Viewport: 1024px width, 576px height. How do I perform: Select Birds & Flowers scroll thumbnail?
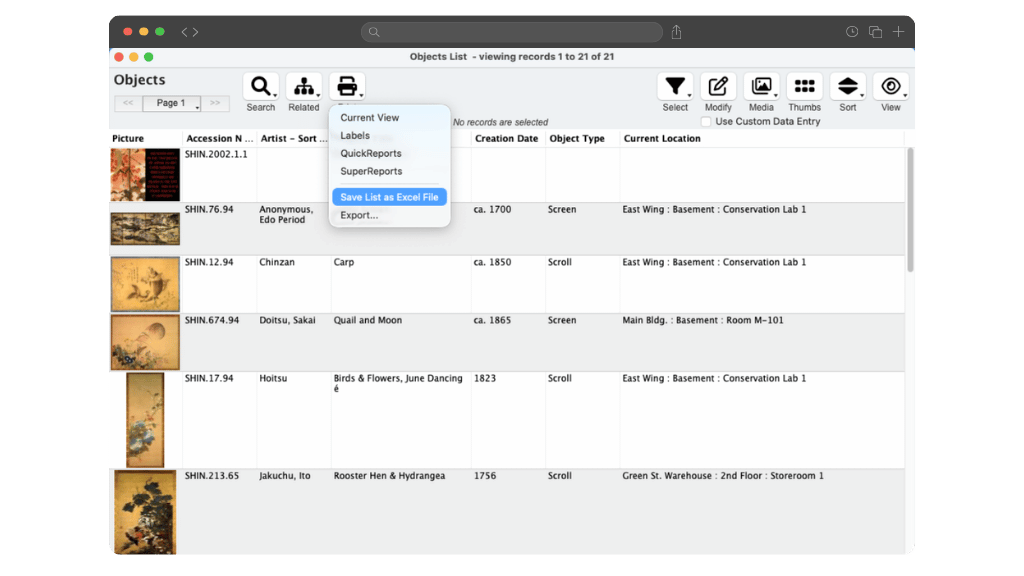coord(145,420)
